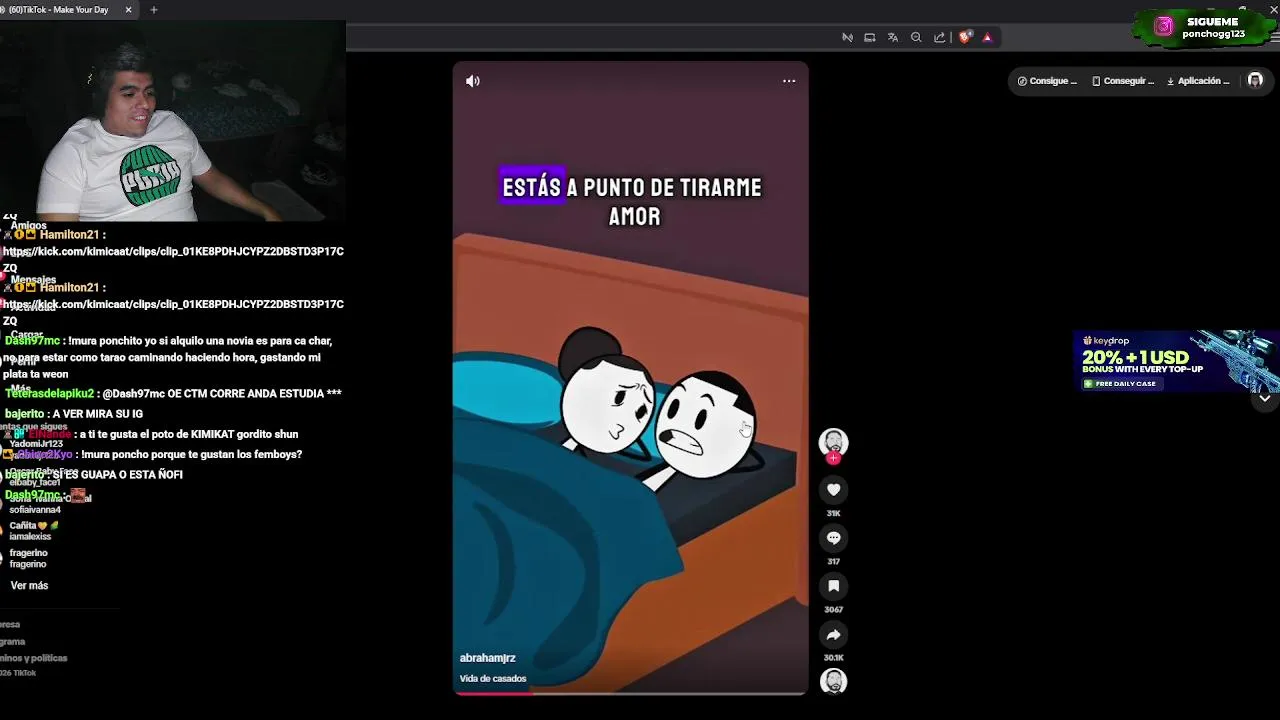Follow creator with red plus badge

click(x=833, y=459)
